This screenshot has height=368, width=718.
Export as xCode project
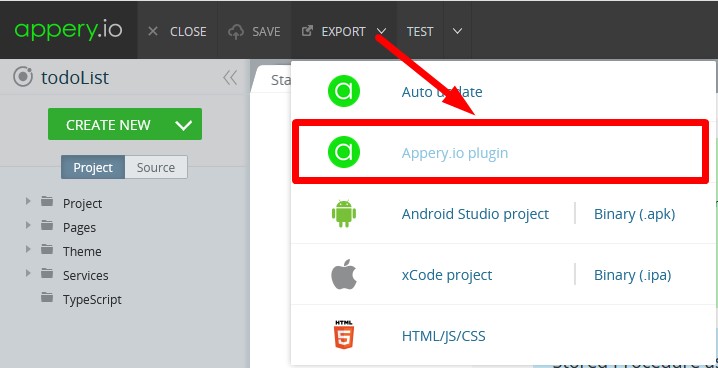pyautogui.click(x=447, y=275)
